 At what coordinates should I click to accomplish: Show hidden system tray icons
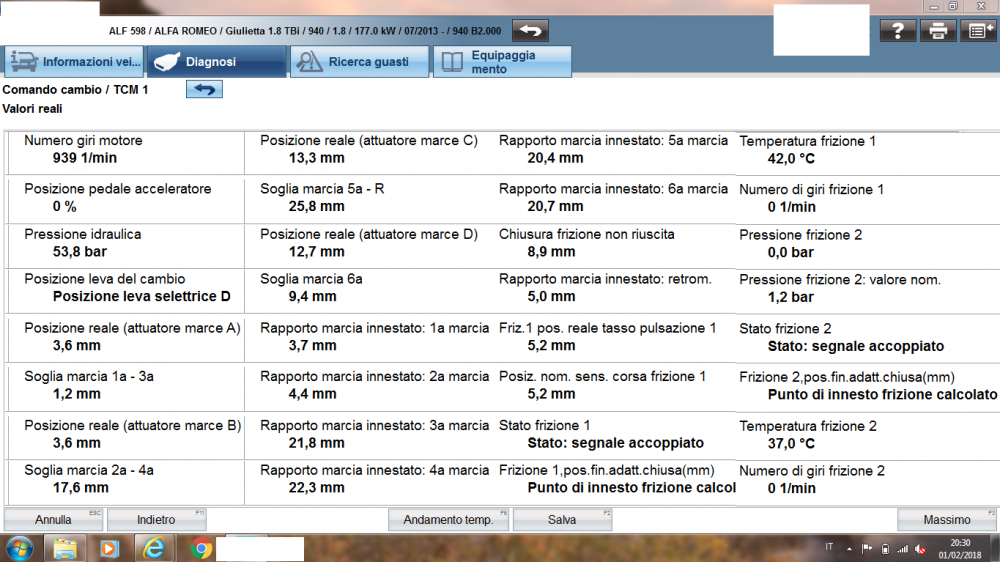851,548
